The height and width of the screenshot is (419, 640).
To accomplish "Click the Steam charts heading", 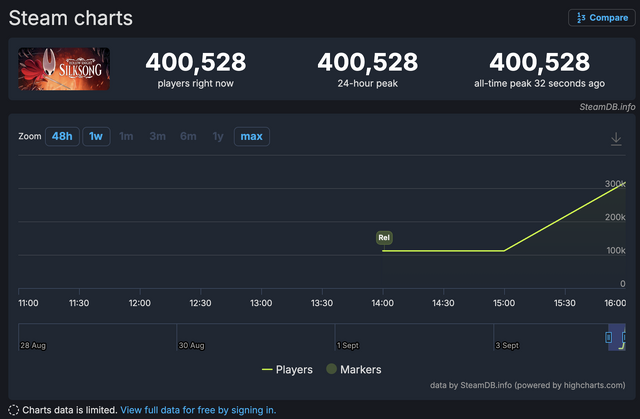I will point(71,18).
